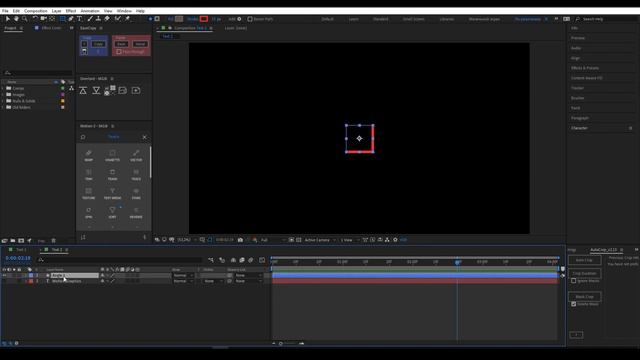Open the Active Camera dropdown
The width and height of the screenshot is (640, 360).
pyautogui.click(x=320, y=240)
